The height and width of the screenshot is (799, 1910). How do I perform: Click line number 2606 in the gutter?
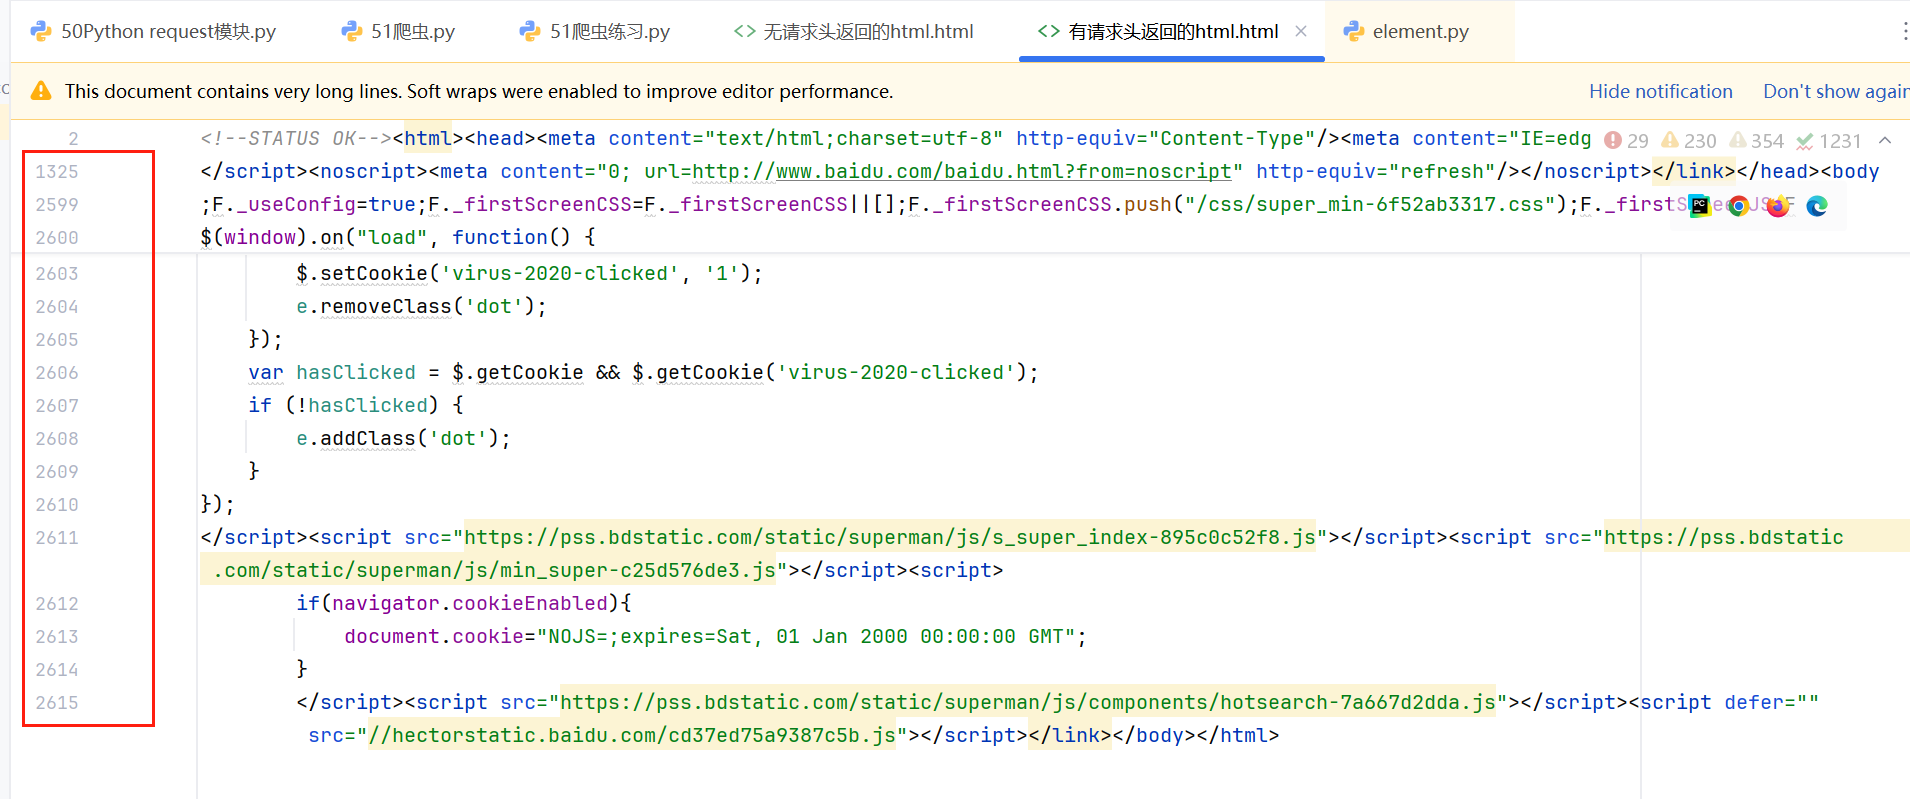pos(57,373)
